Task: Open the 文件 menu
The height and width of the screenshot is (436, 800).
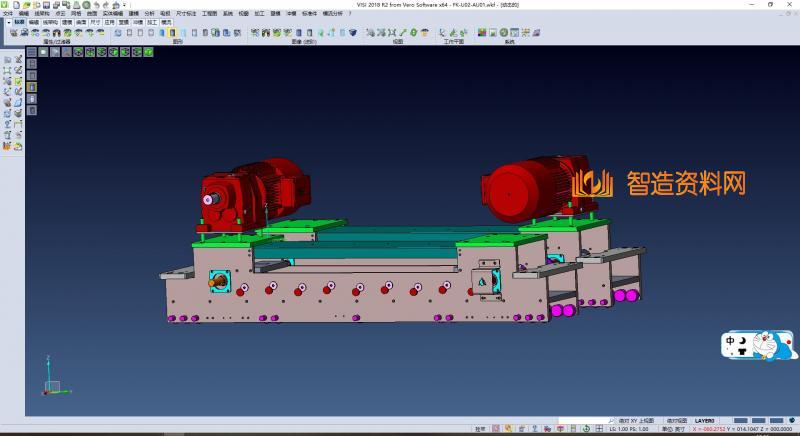Action: coord(8,13)
